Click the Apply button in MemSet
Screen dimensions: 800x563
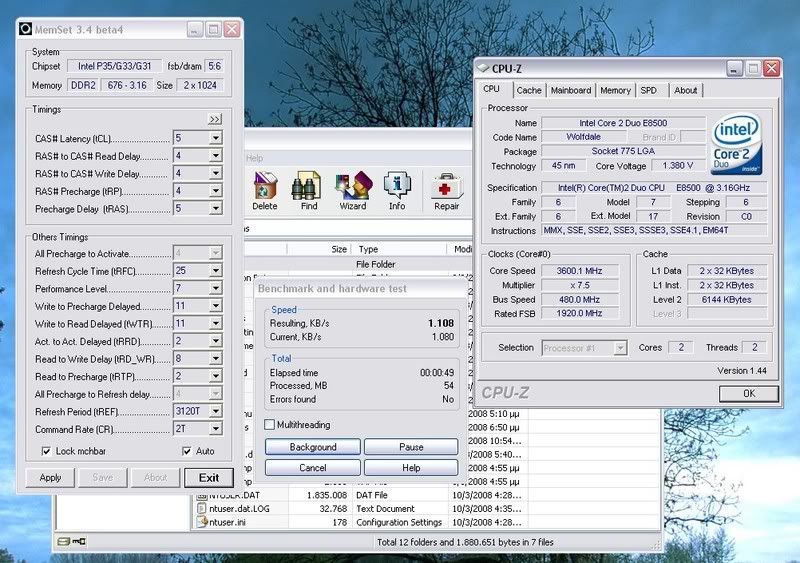(x=50, y=478)
